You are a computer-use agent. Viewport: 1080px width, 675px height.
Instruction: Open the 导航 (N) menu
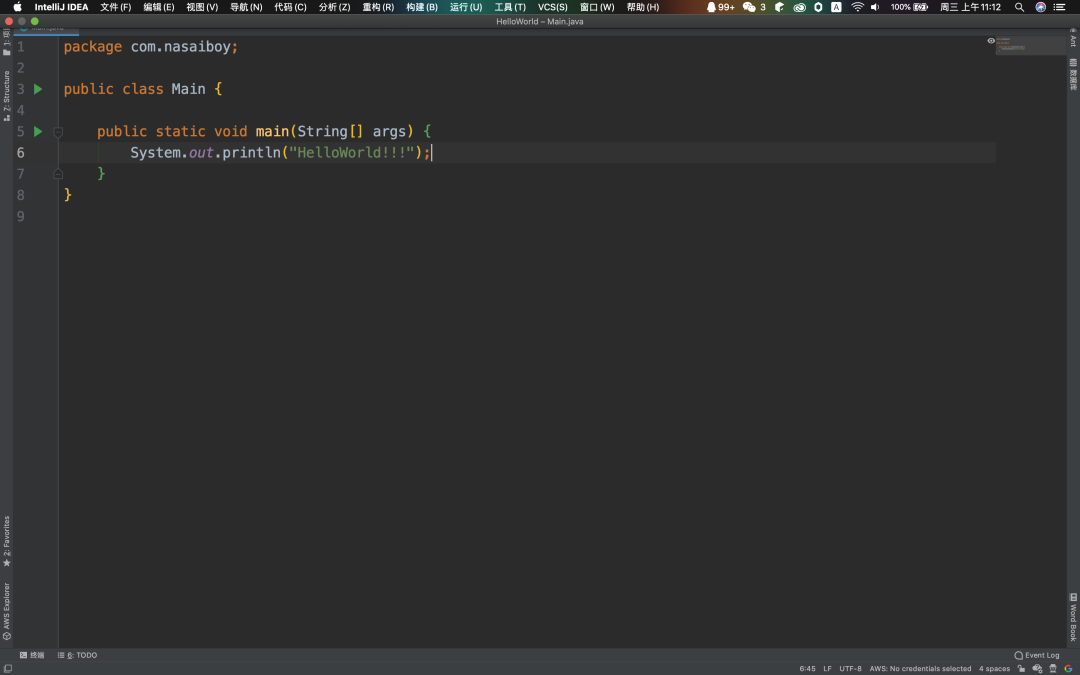(246, 7)
